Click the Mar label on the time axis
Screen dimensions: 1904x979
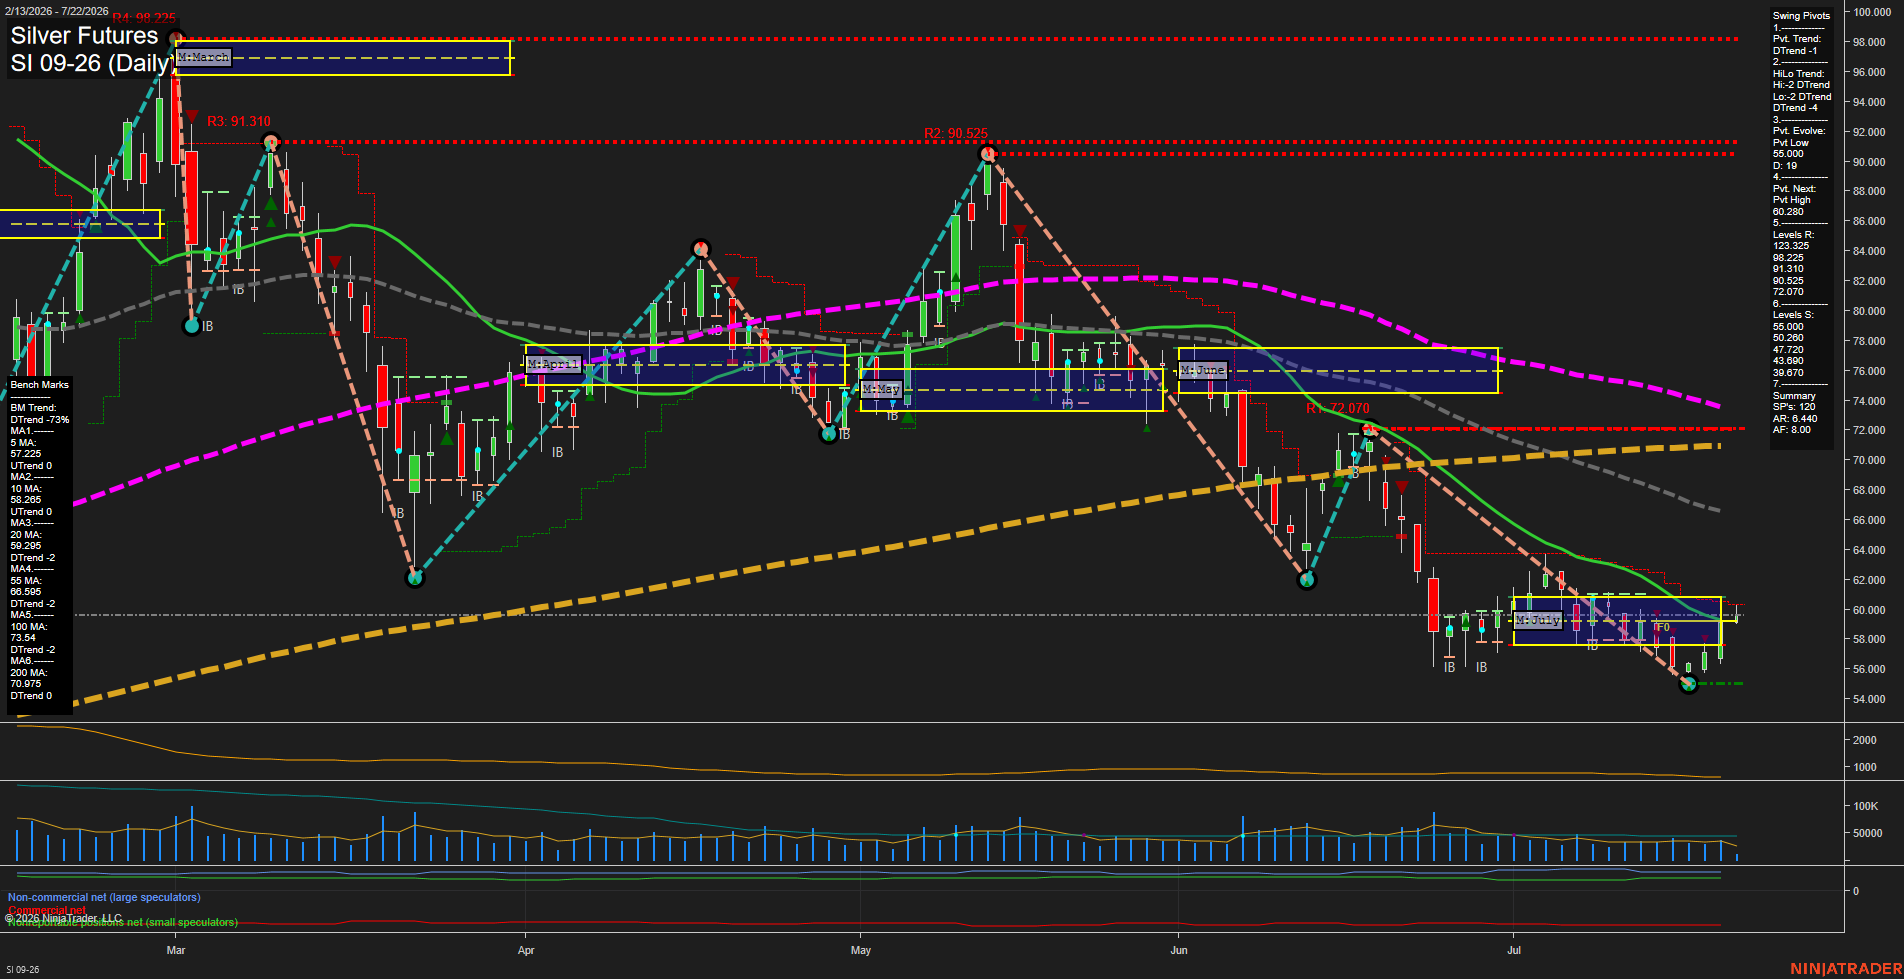click(x=176, y=950)
